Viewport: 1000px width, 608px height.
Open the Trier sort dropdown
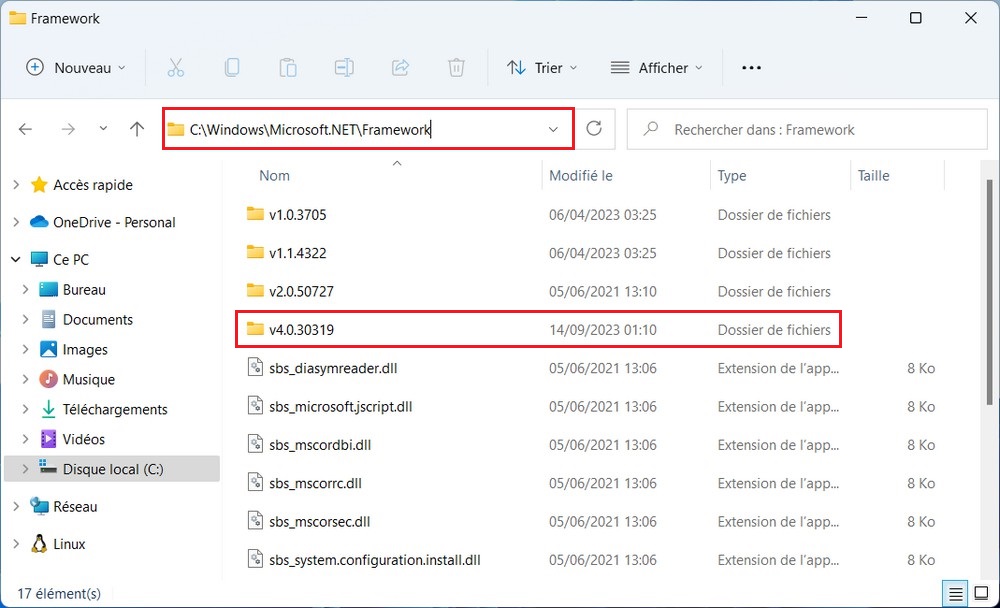point(542,68)
